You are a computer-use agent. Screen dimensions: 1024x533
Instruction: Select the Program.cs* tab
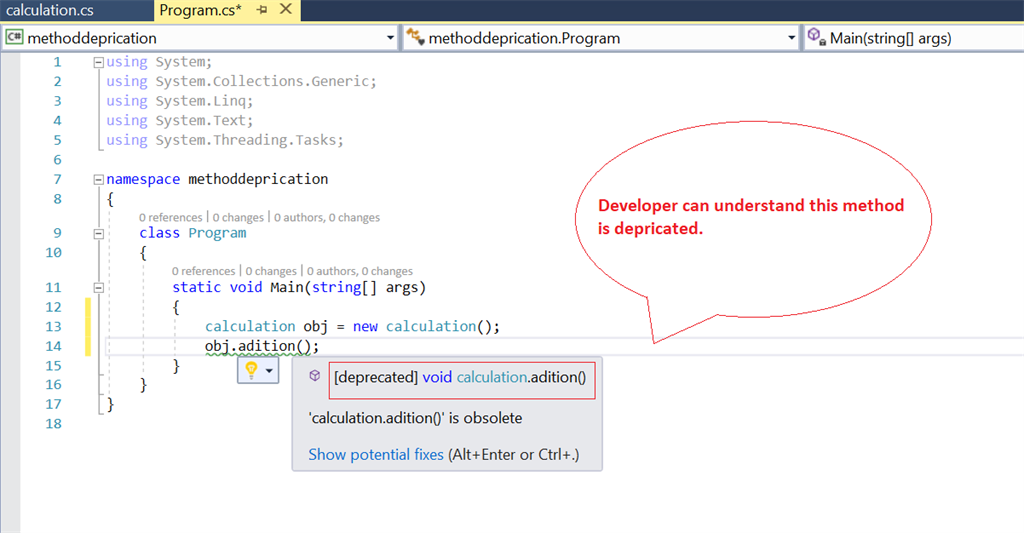coord(200,10)
